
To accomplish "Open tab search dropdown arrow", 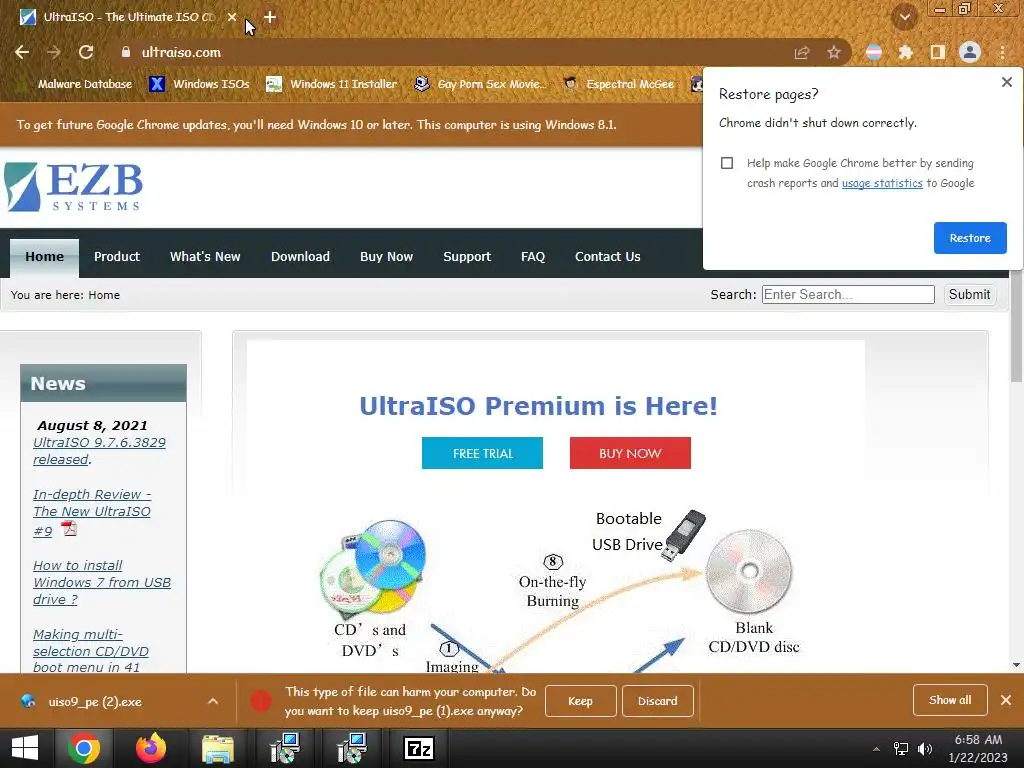I will [905, 18].
